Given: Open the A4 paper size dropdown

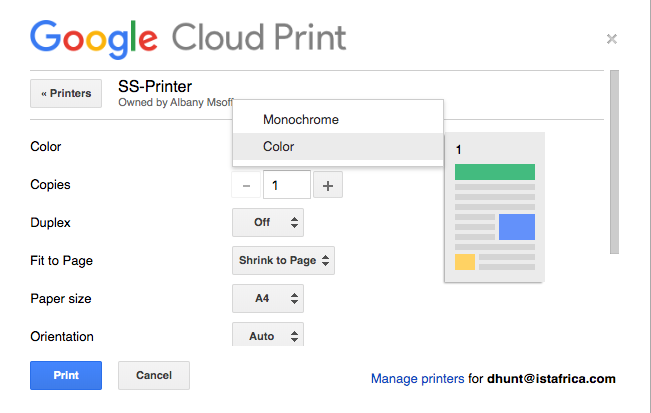Looking at the screenshot, I should click(268, 298).
